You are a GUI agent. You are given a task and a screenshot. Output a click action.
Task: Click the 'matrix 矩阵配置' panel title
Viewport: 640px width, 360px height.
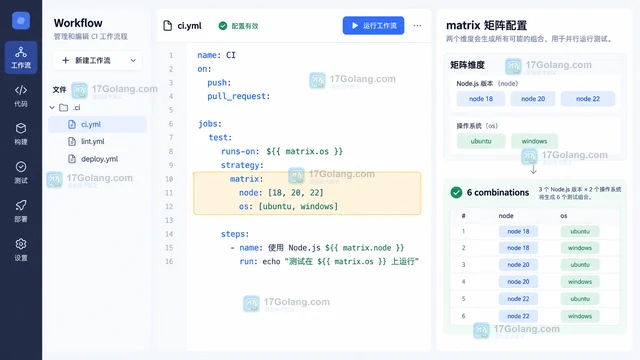pyautogui.click(x=486, y=25)
